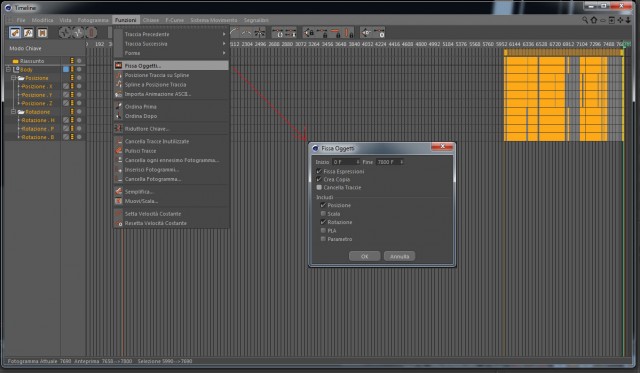Choose Importa Animazione ASCII entry
The width and height of the screenshot is (640, 373).
[171, 94]
